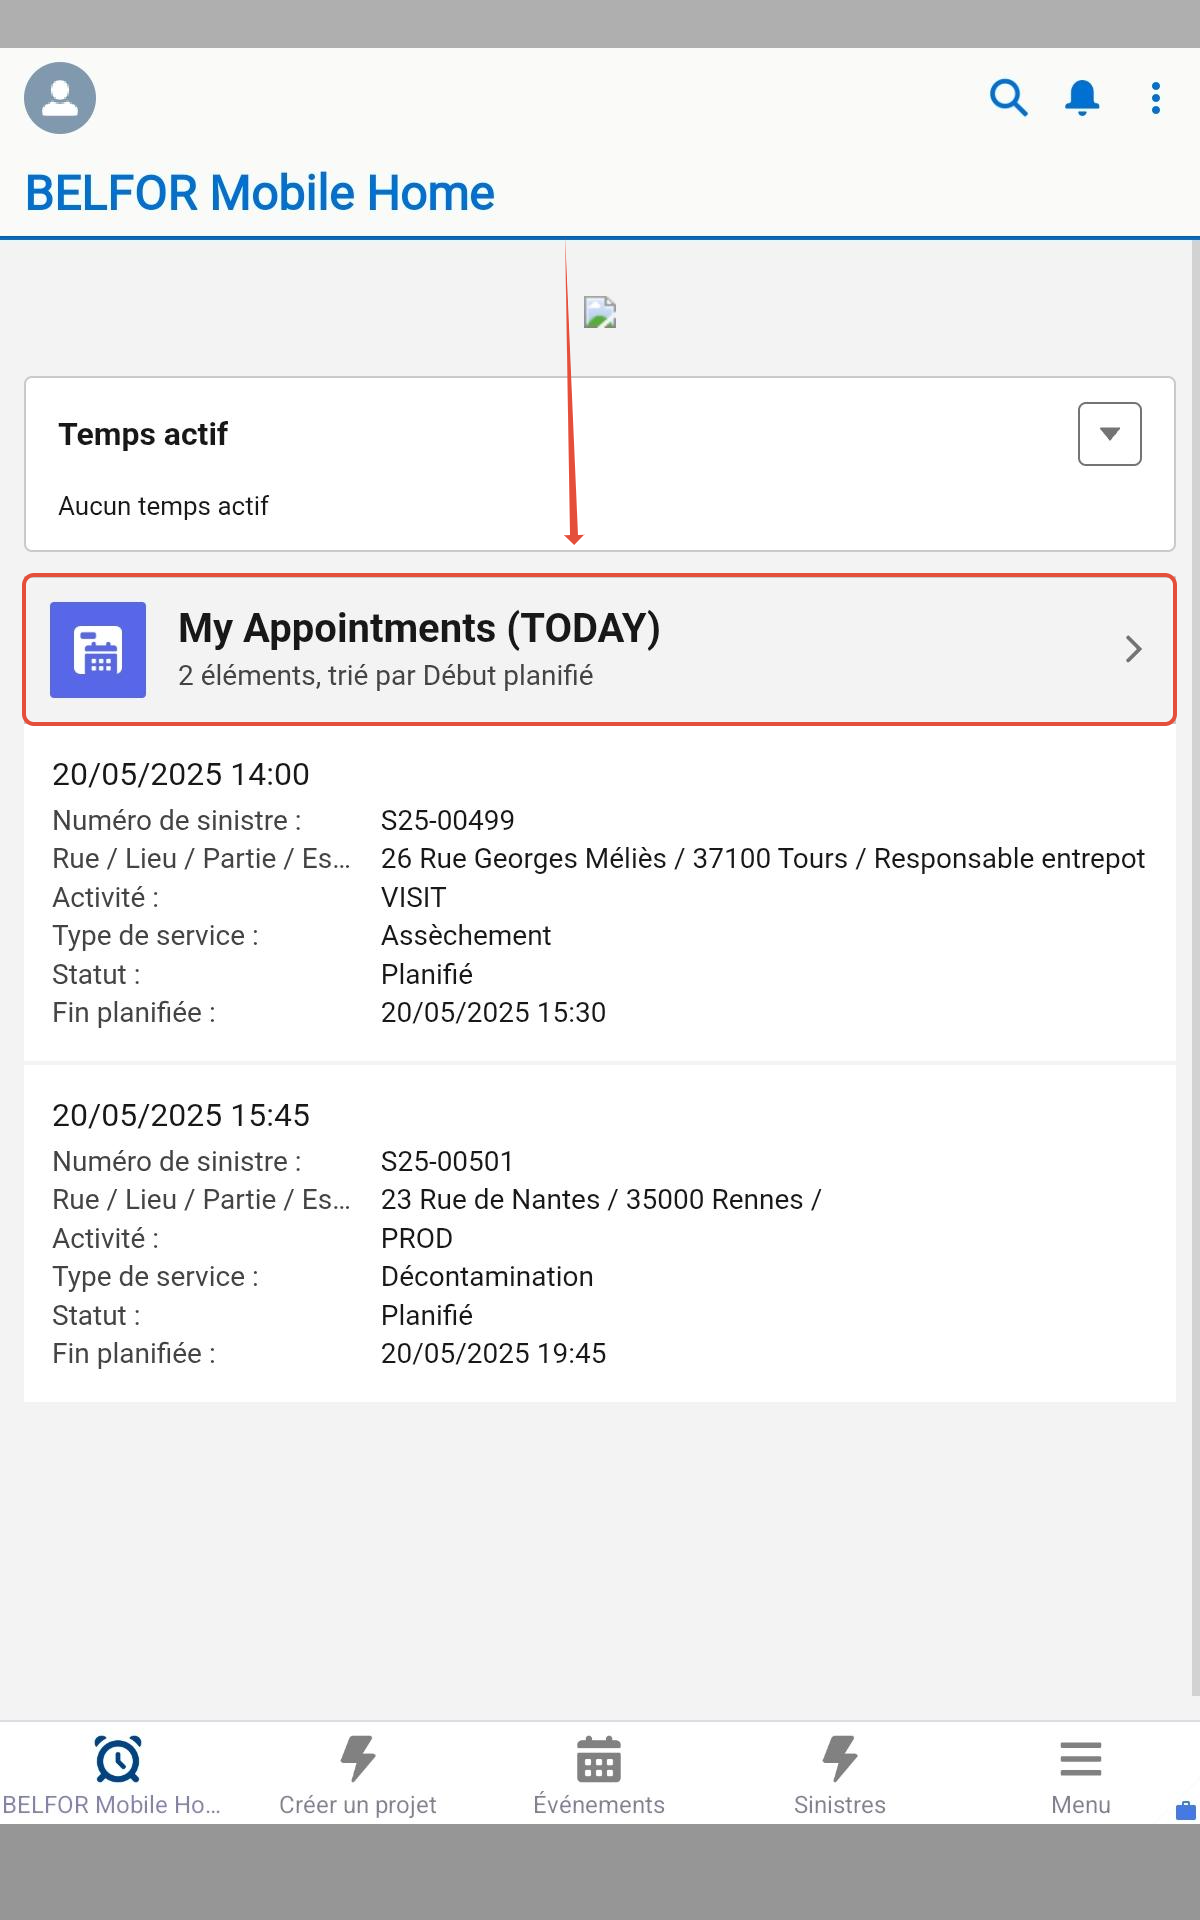The width and height of the screenshot is (1200, 1920).
Task: Click '2 éléments, trié par Début planifié' subtitle
Action: coord(386,676)
